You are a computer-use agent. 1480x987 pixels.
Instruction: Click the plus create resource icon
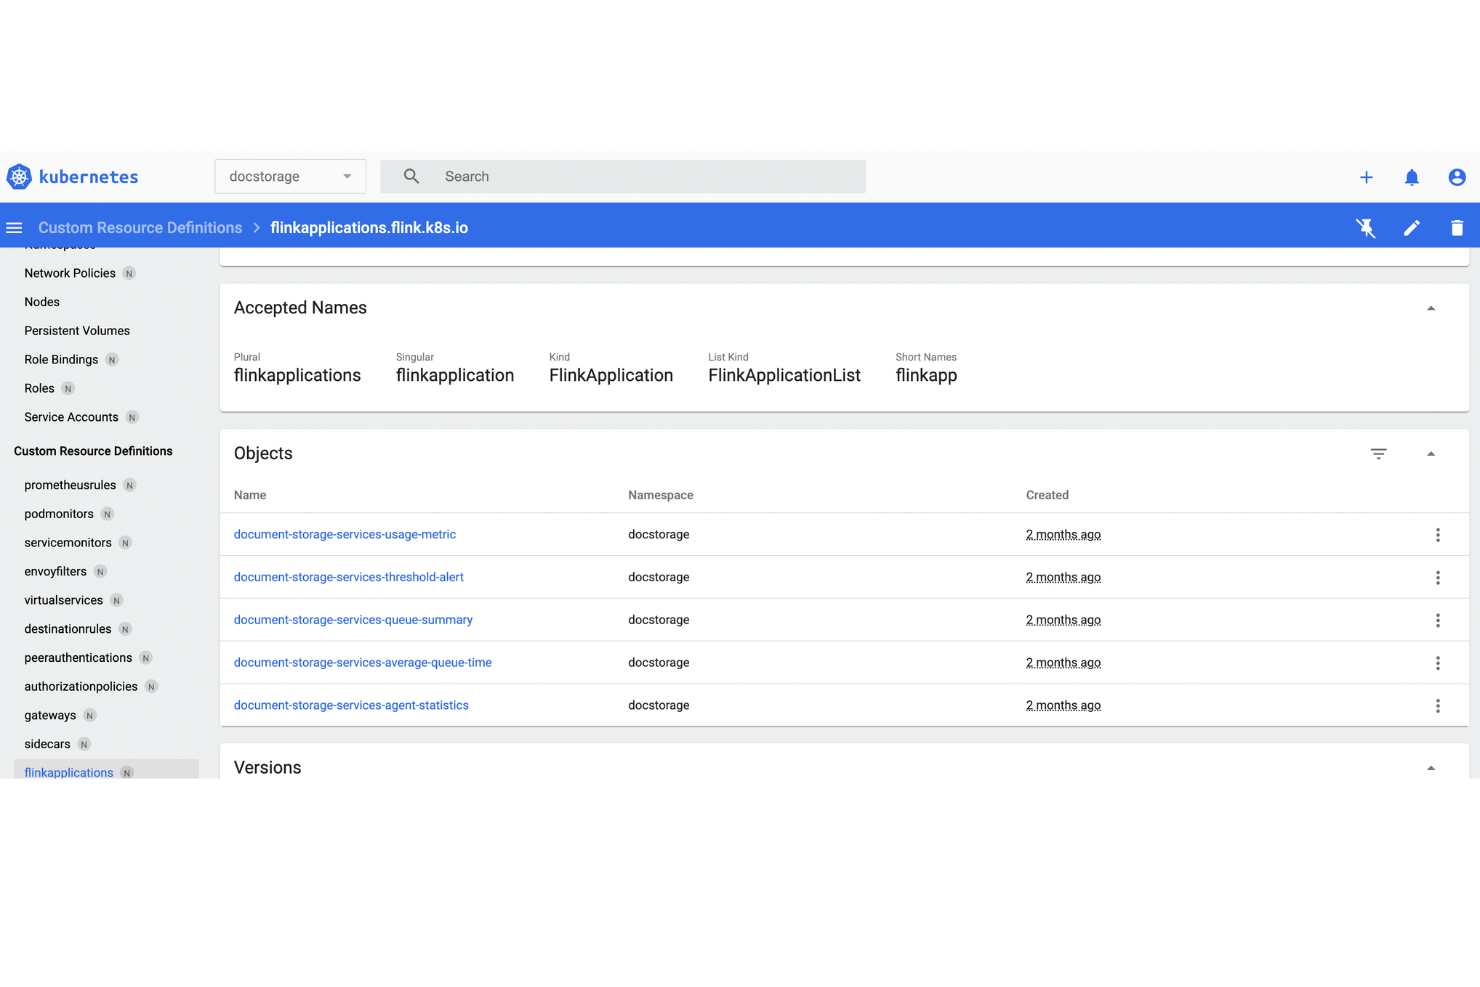point(1366,177)
